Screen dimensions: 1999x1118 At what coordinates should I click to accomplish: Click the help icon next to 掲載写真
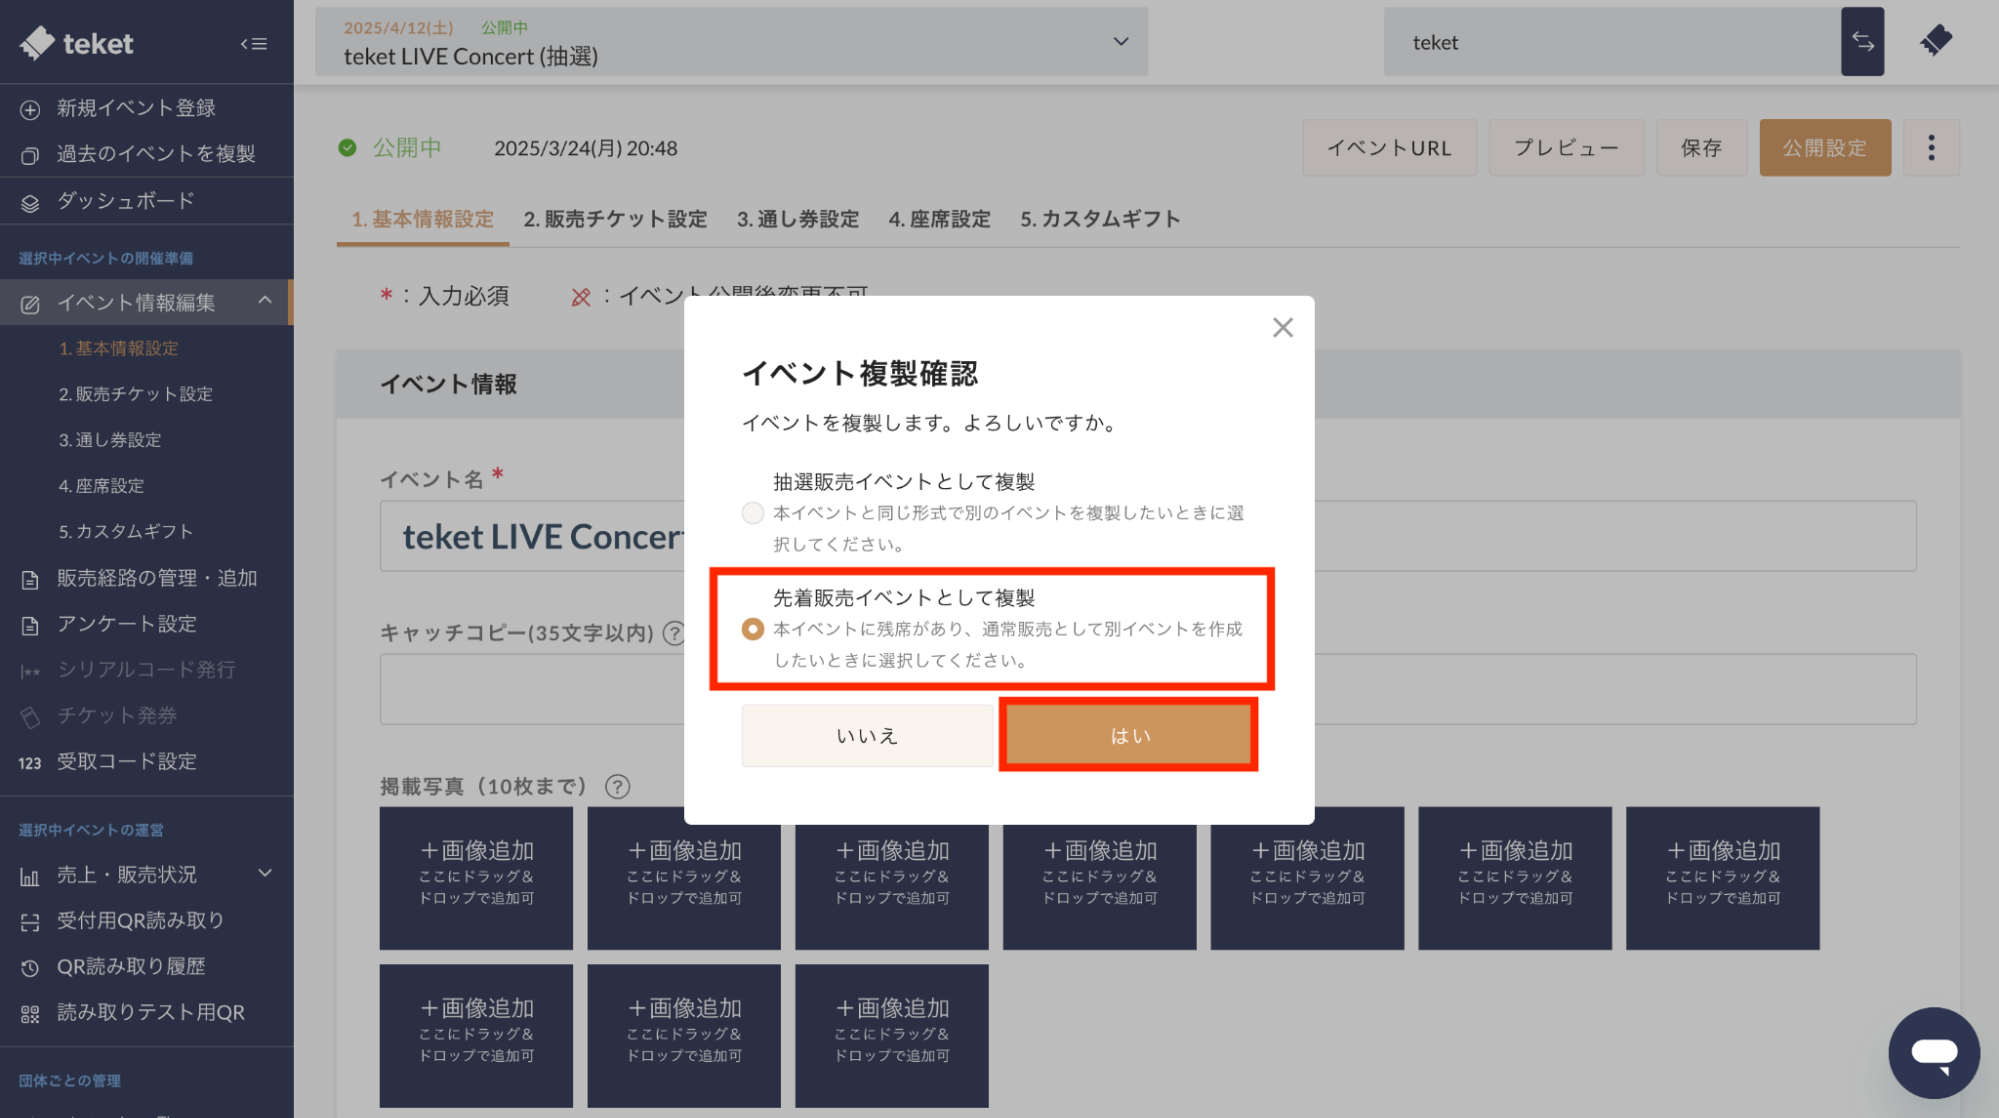[x=617, y=787]
